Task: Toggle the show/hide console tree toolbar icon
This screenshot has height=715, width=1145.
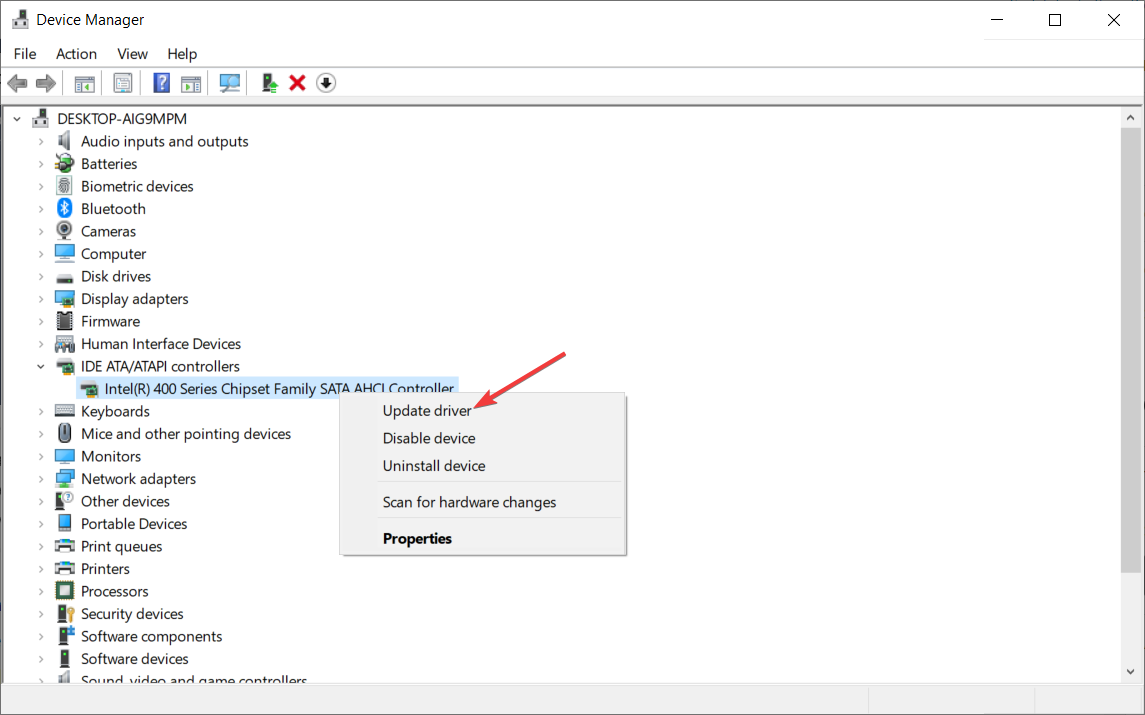Action: (85, 83)
